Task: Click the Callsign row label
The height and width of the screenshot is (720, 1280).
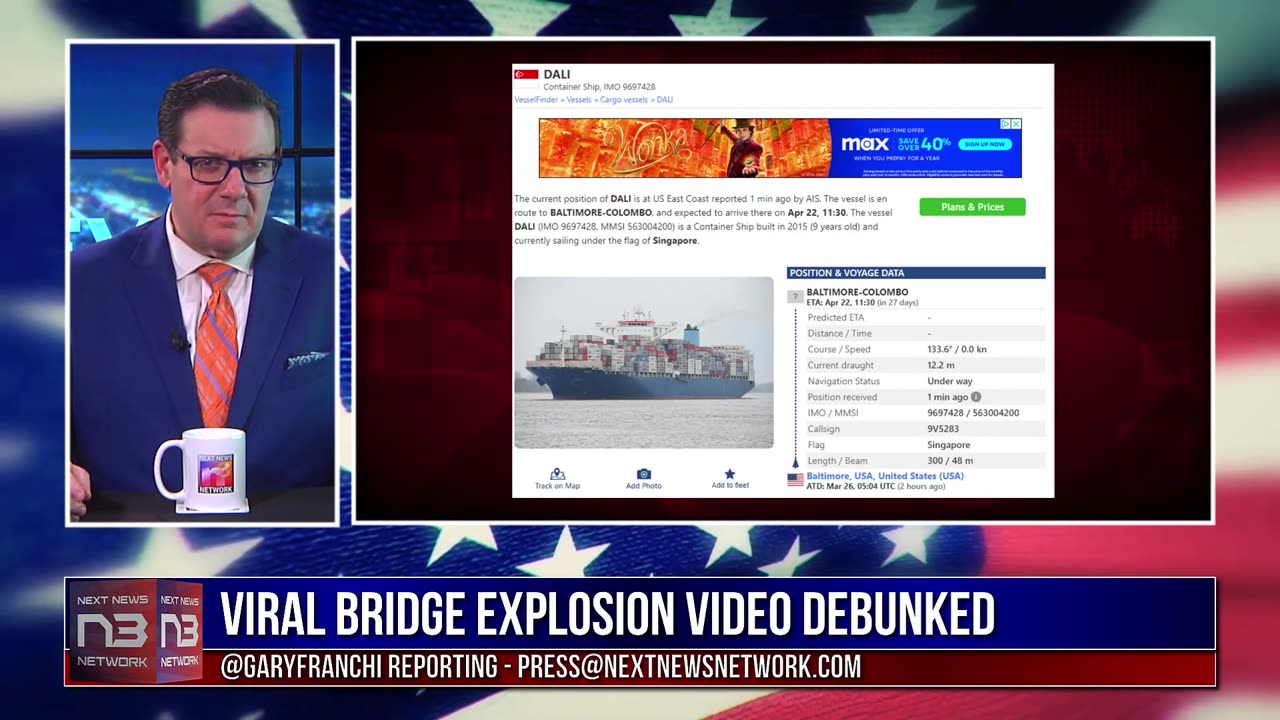Action: click(825, 429)
